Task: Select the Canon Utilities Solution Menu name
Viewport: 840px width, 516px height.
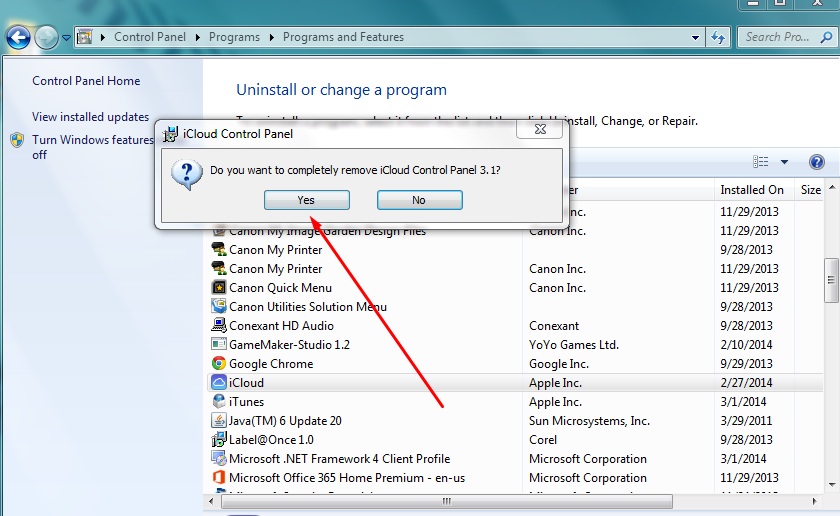Action: (x=308, y=306)
